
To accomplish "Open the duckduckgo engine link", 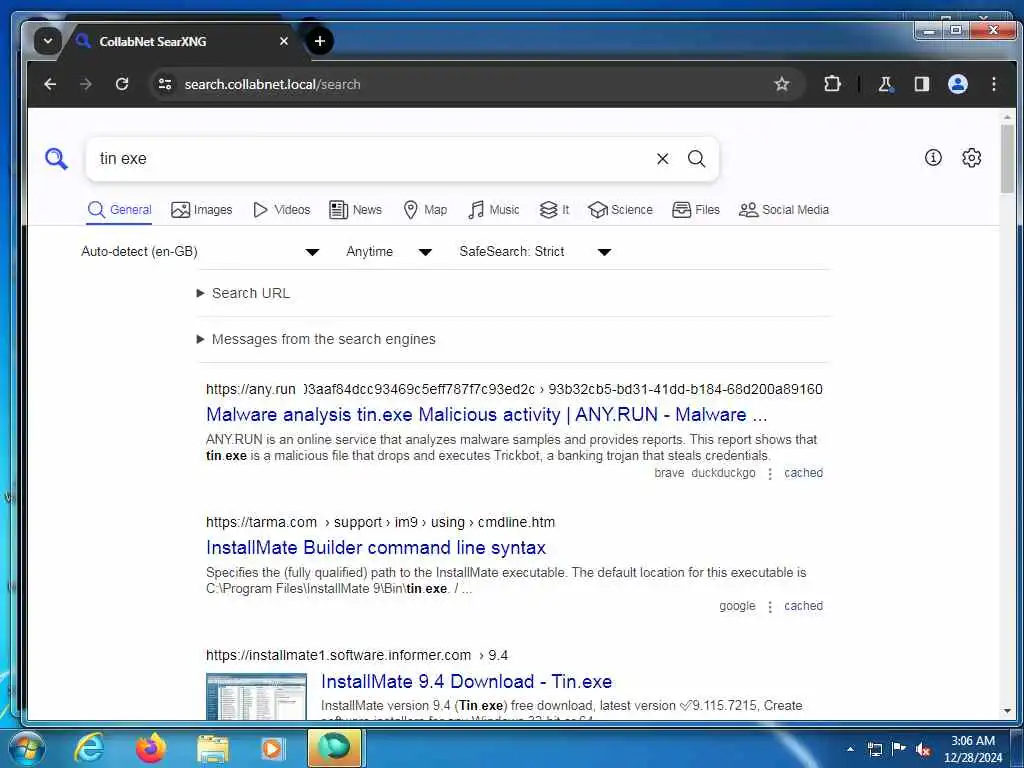I will pyautogui.click(x=723, y=473).
